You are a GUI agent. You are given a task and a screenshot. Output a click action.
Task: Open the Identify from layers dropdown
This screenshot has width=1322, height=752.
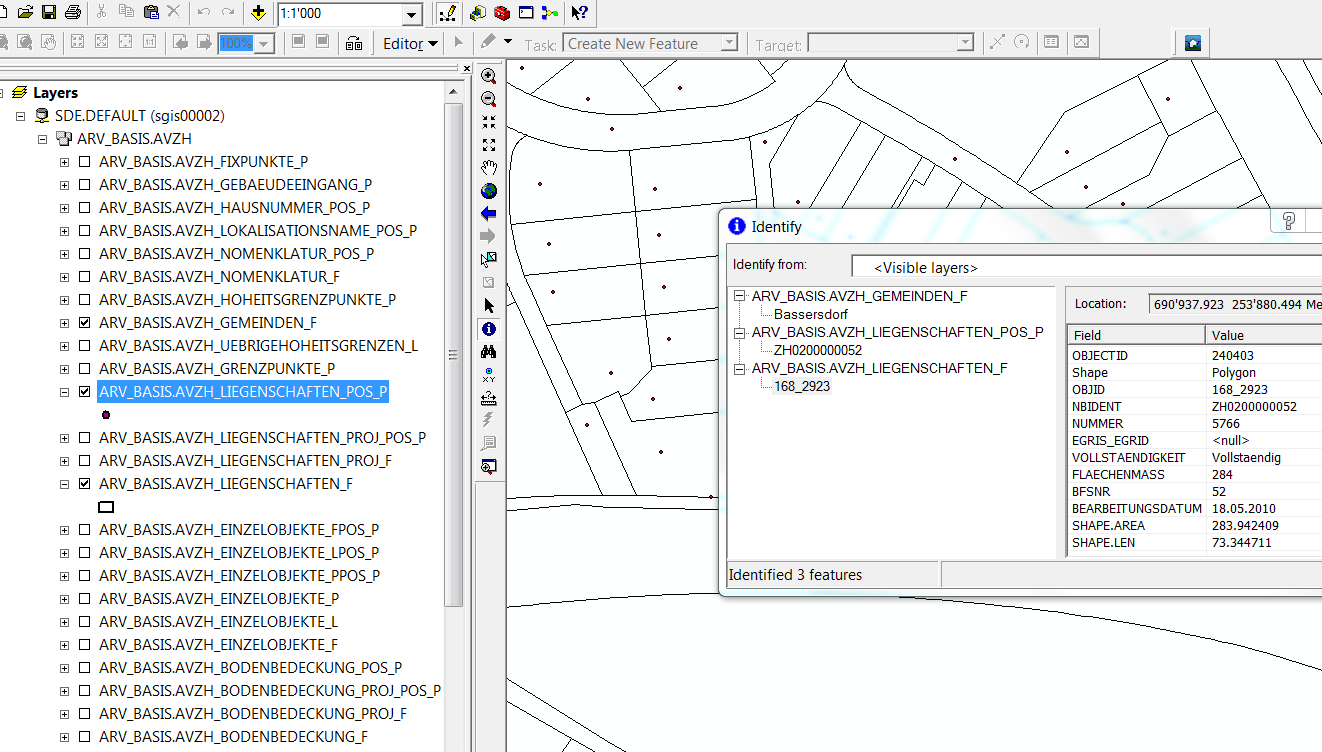click(1085, 267)
